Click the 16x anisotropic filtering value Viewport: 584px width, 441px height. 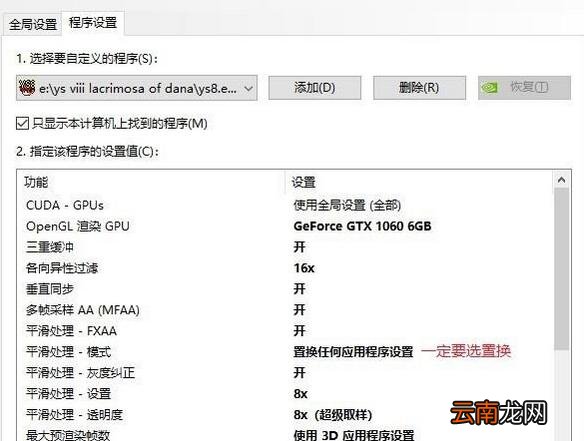[x=304, y=268]
